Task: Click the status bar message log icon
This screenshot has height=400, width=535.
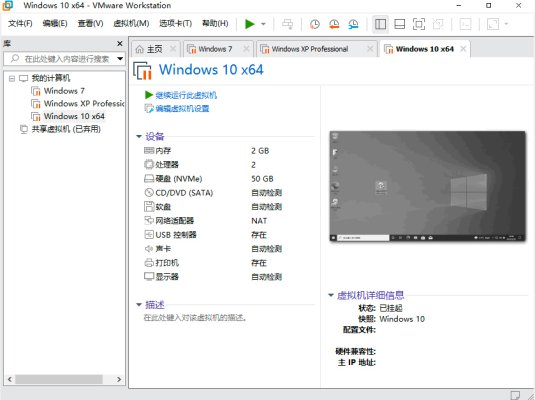Action: tap(515, 395)
